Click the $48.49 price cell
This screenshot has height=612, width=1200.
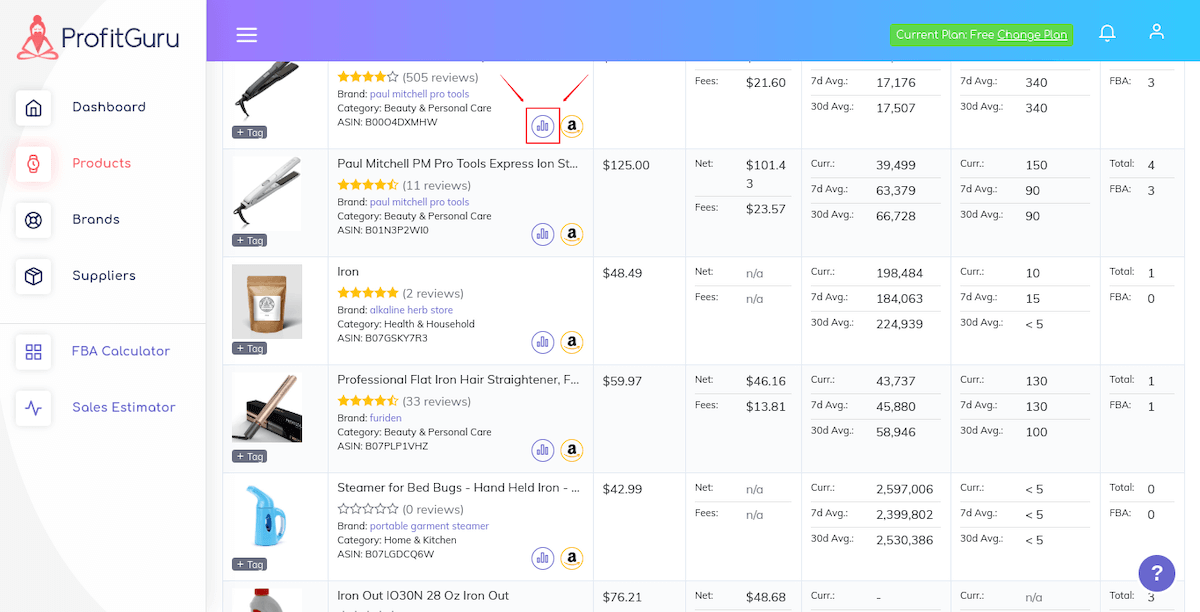tap(623, 273)
